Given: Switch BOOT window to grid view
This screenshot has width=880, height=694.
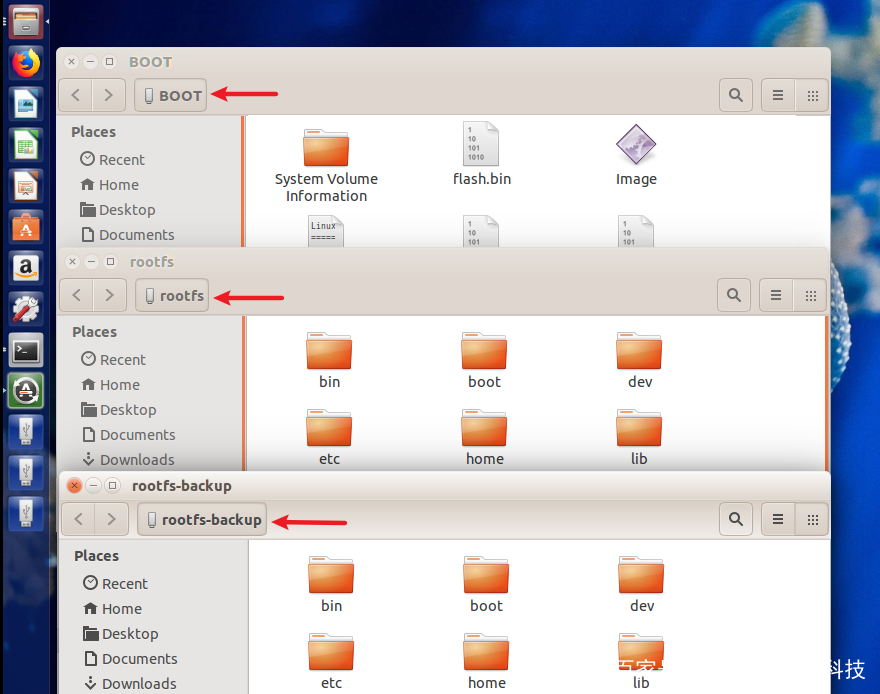Looking at the screenshot, I should 812,95.
